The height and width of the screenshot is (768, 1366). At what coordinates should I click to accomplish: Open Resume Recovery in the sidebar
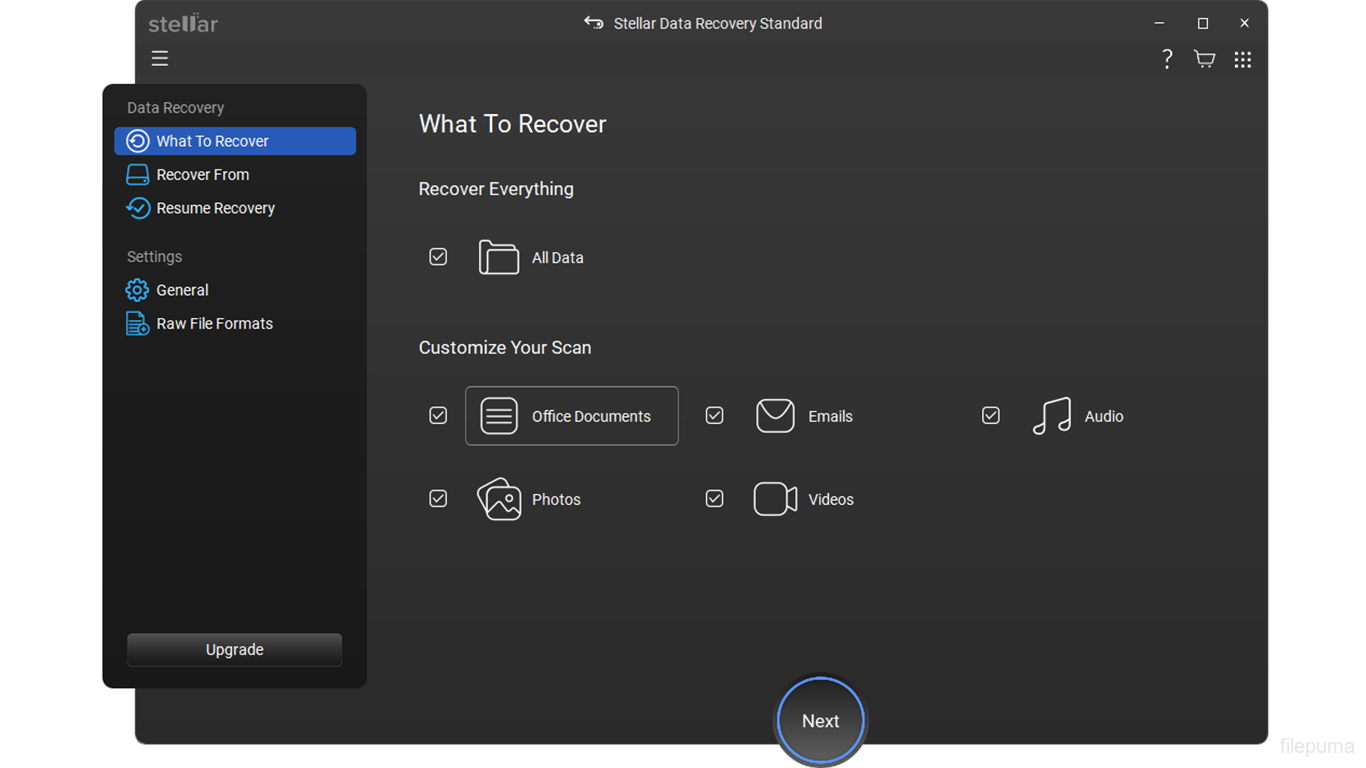[215, 208]
